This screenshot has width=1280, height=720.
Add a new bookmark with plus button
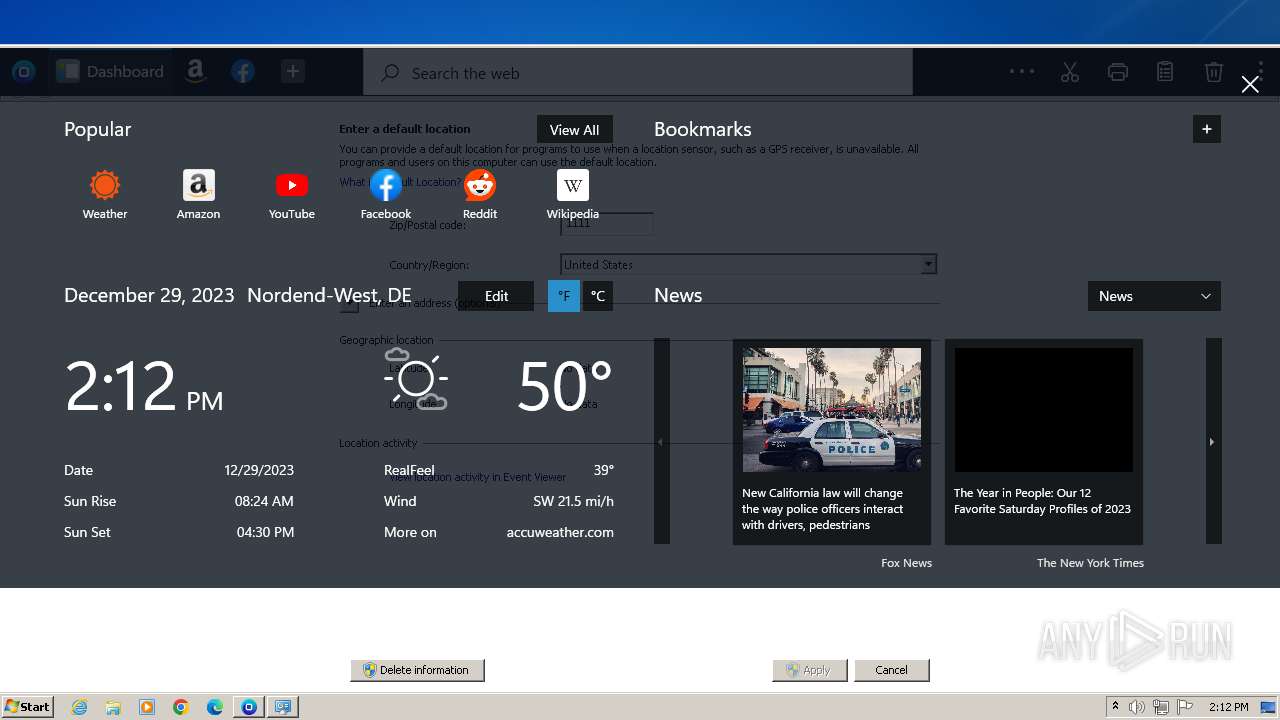tap(1207, 129)
